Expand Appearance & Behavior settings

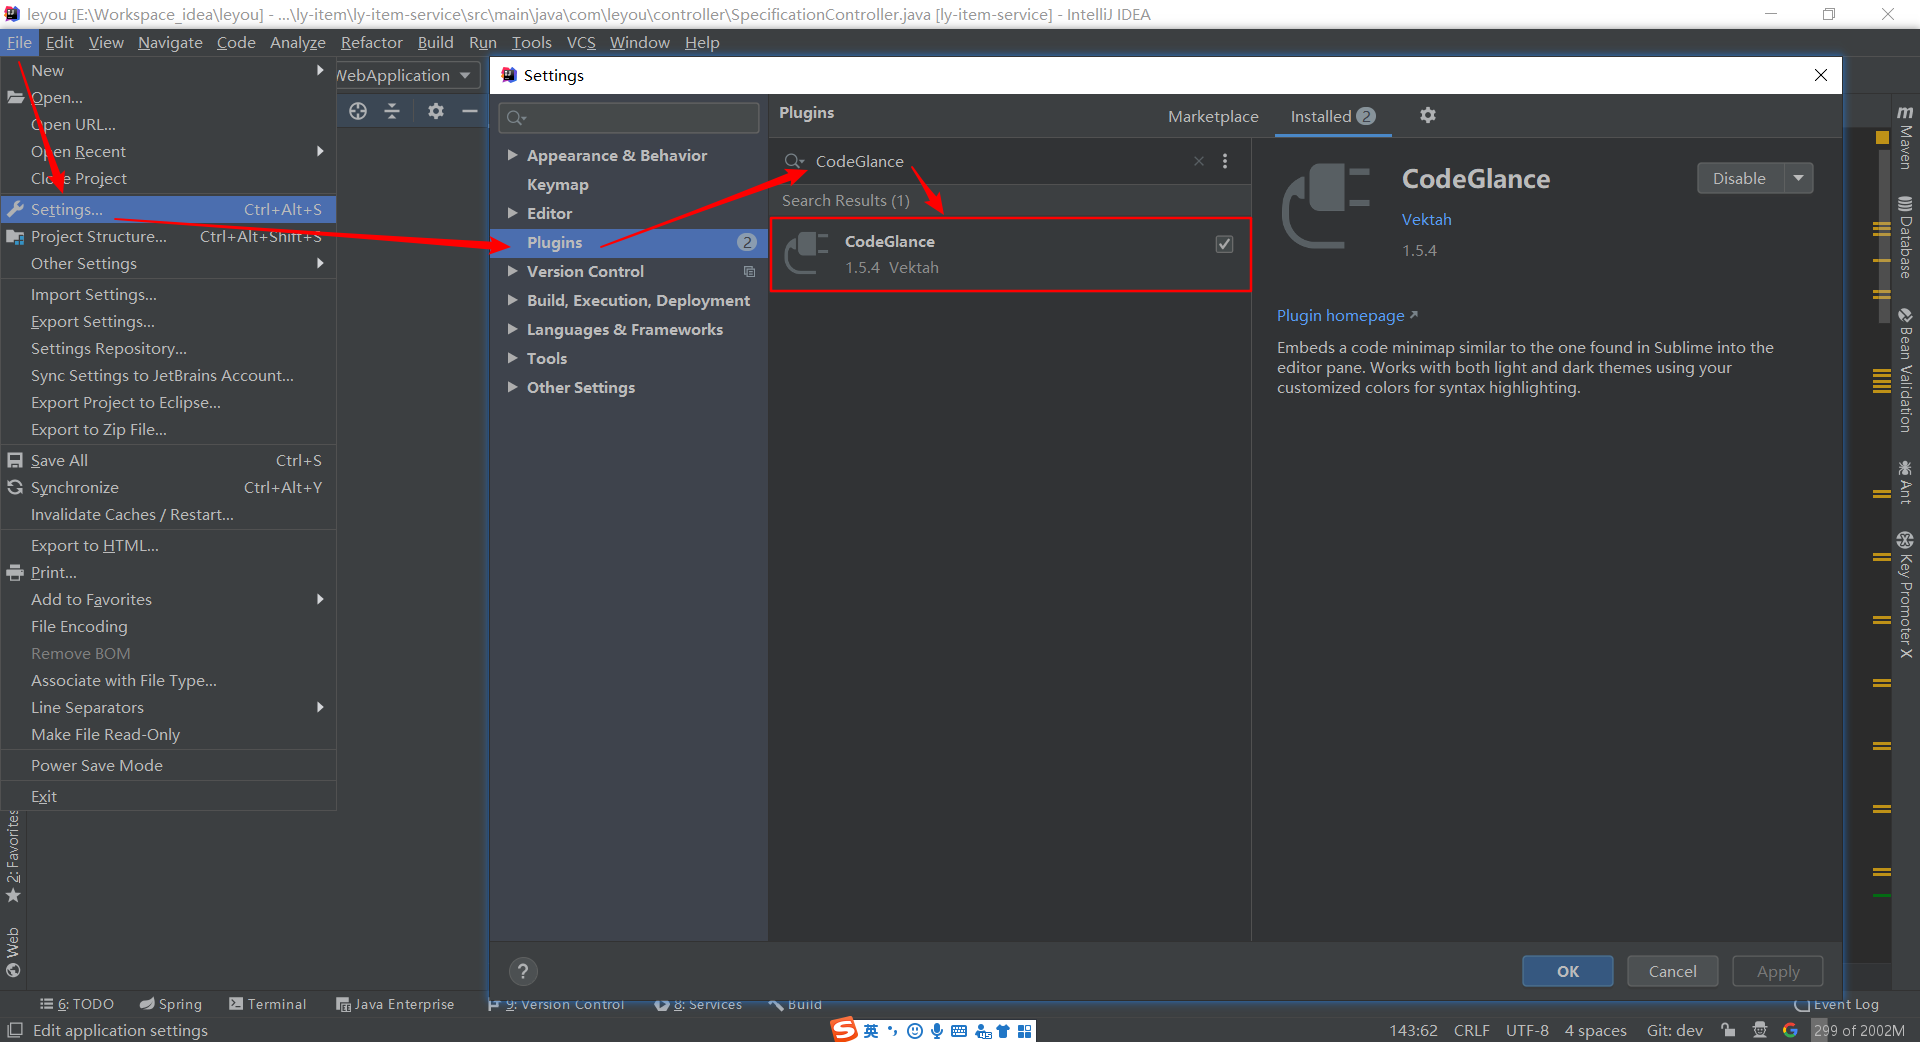[x=512, y=155]
